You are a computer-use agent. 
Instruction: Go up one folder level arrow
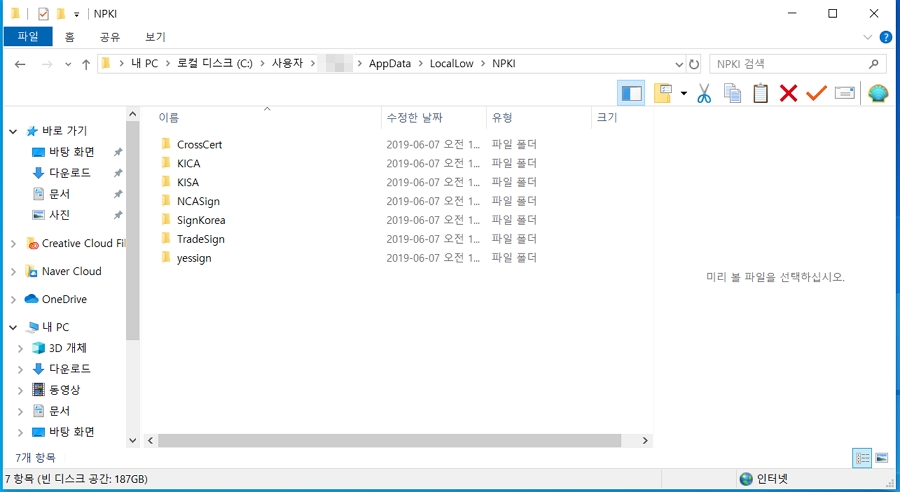[86, 64]
